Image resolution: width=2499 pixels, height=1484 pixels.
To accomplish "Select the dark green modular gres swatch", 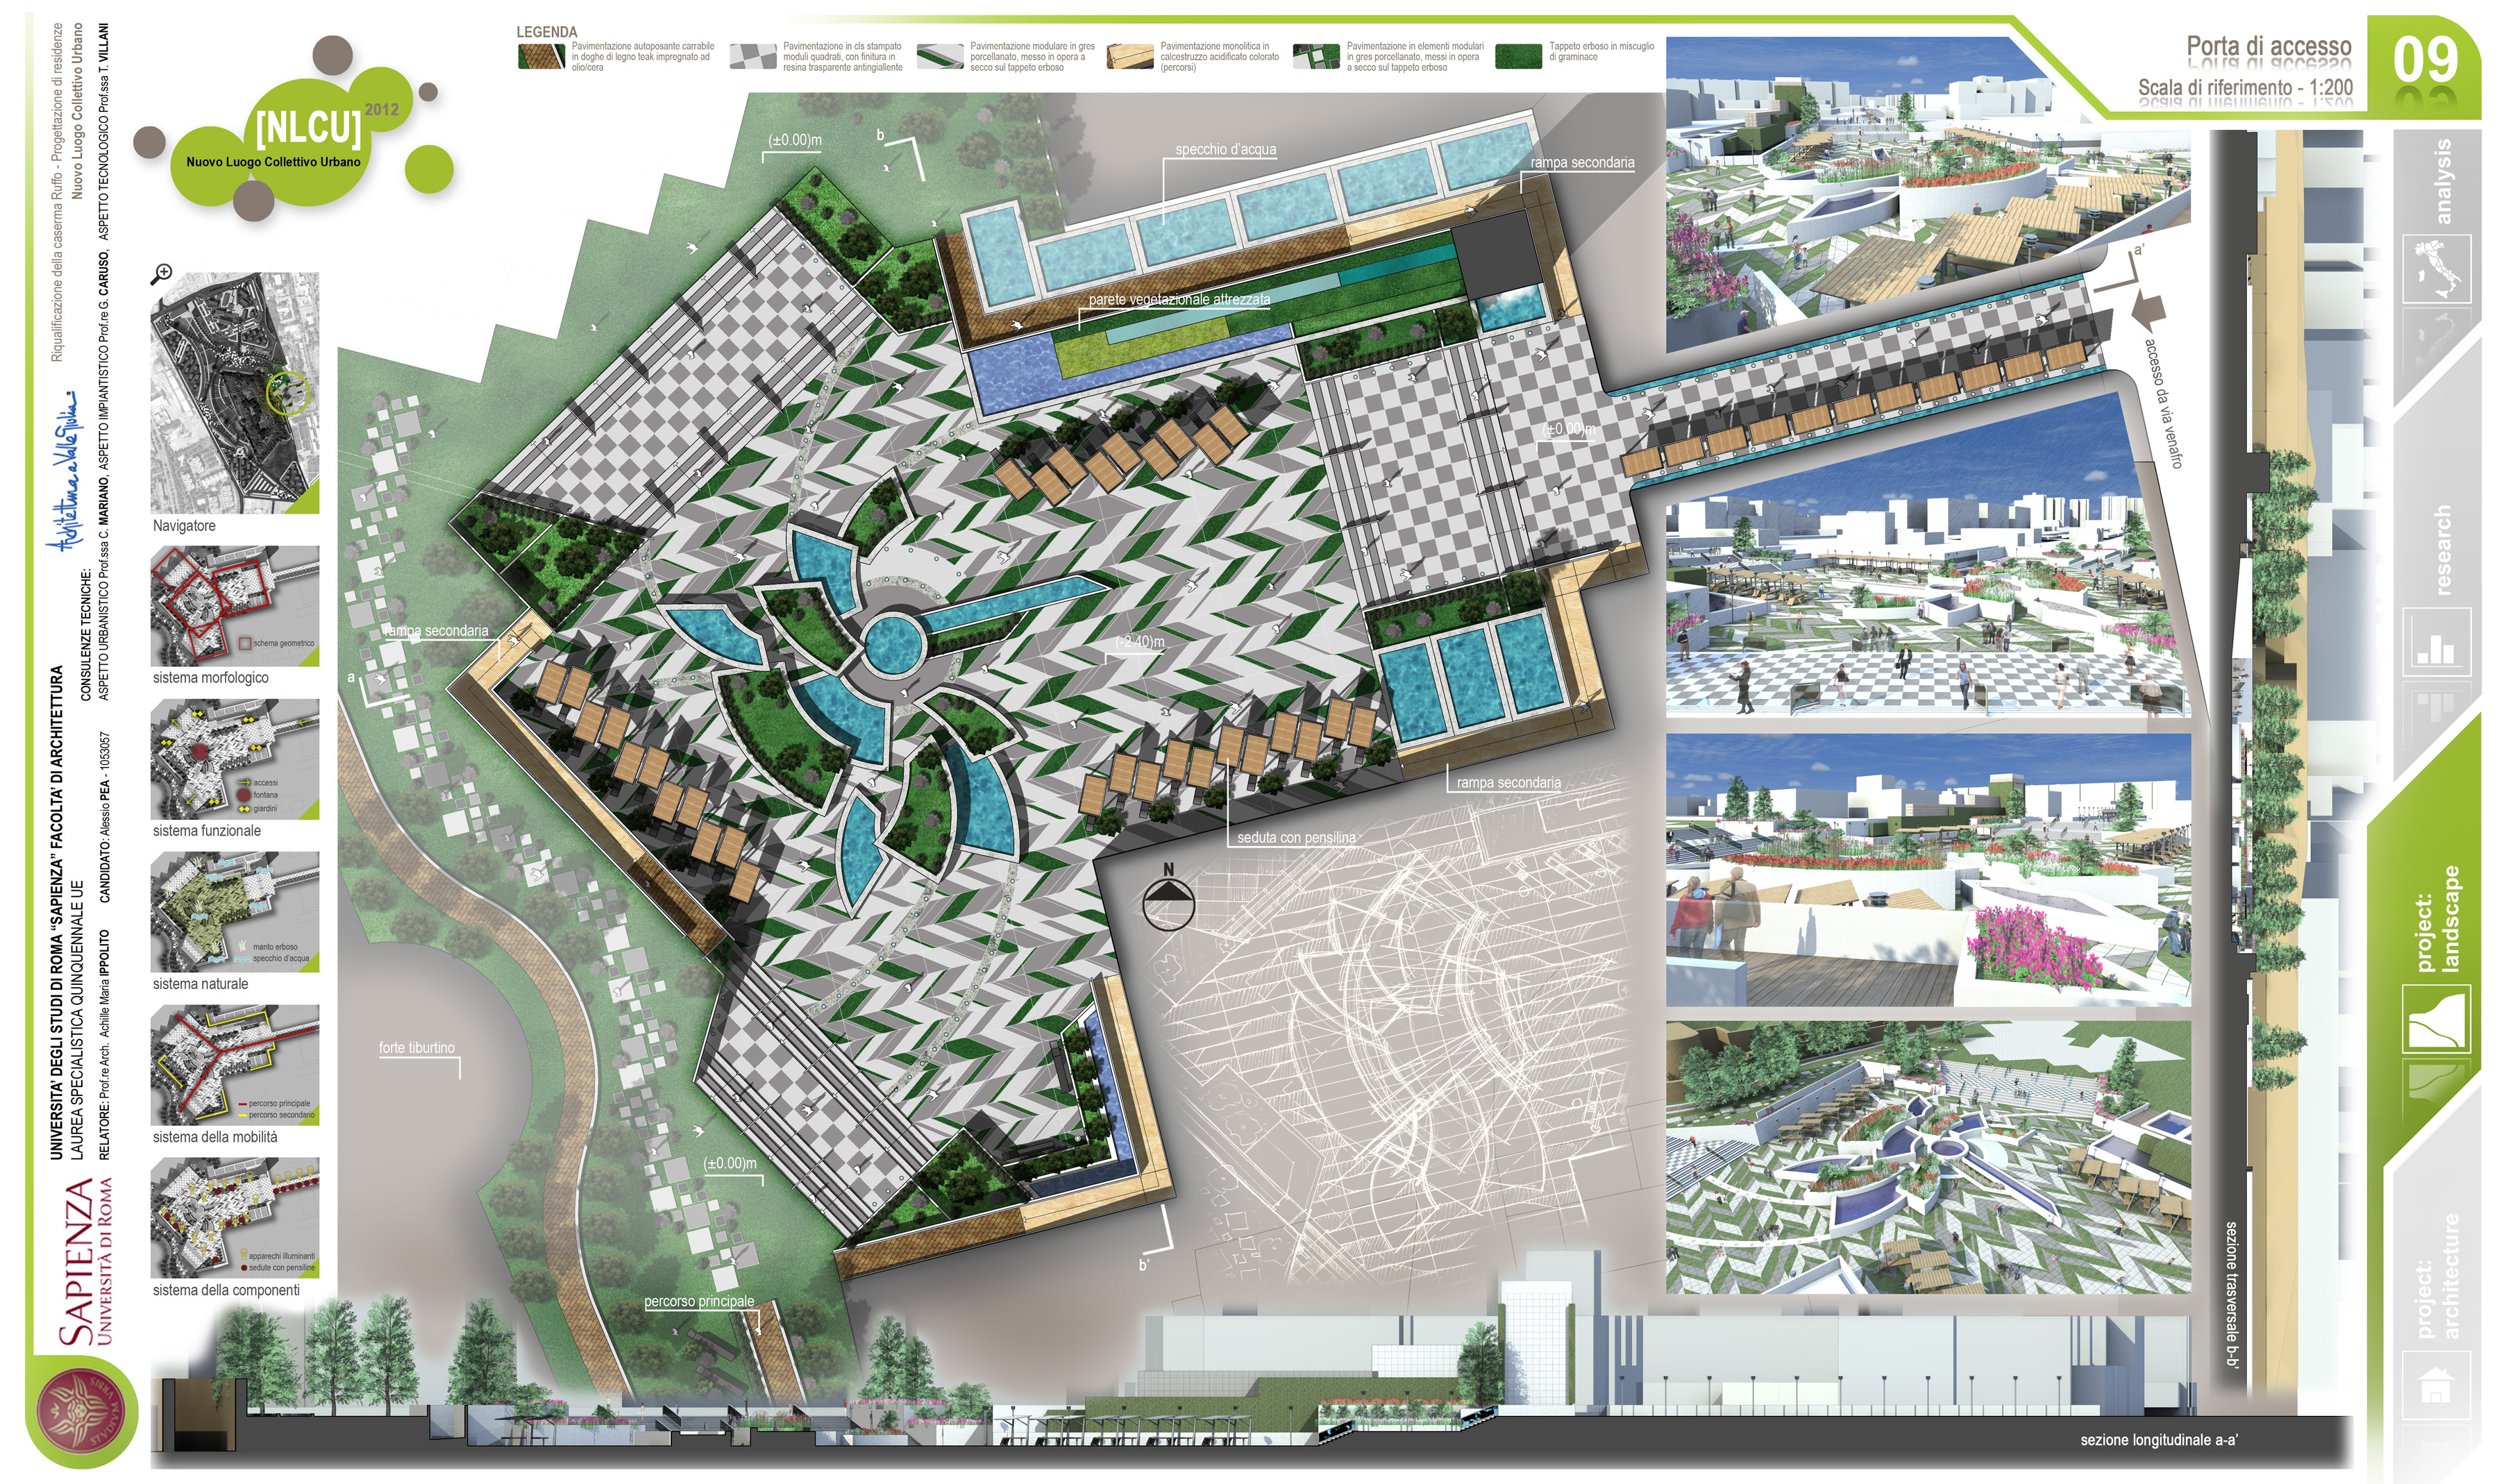I will (x=1316, y=57).
